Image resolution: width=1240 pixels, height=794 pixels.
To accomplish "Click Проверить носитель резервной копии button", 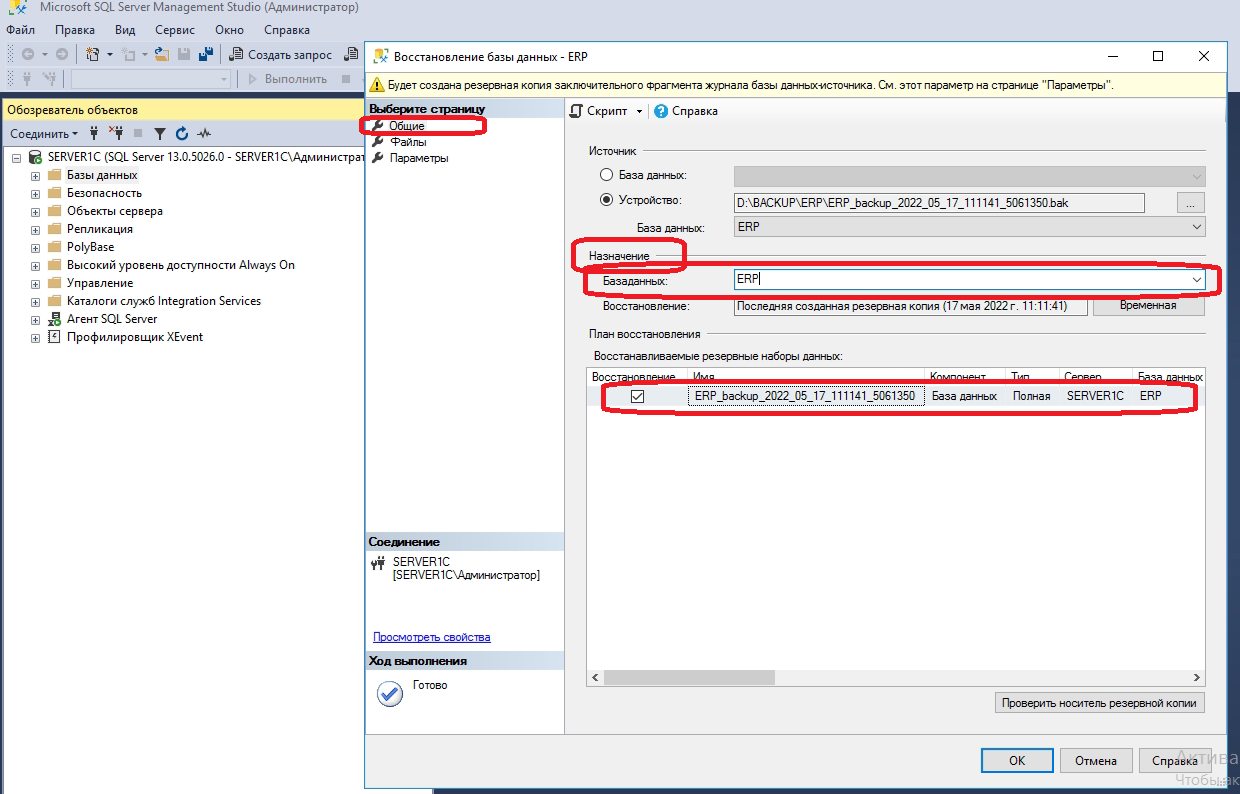I will [x=1100, y=703].
